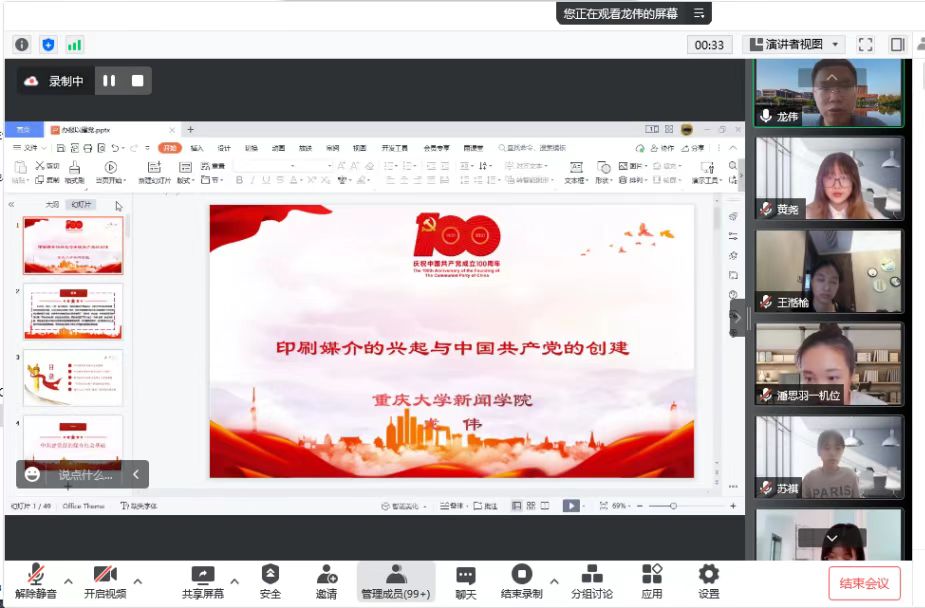This screenshot has width=925, height=608.
Task: Turn on the video camera (开启视频)
Action: coord(105,575)
